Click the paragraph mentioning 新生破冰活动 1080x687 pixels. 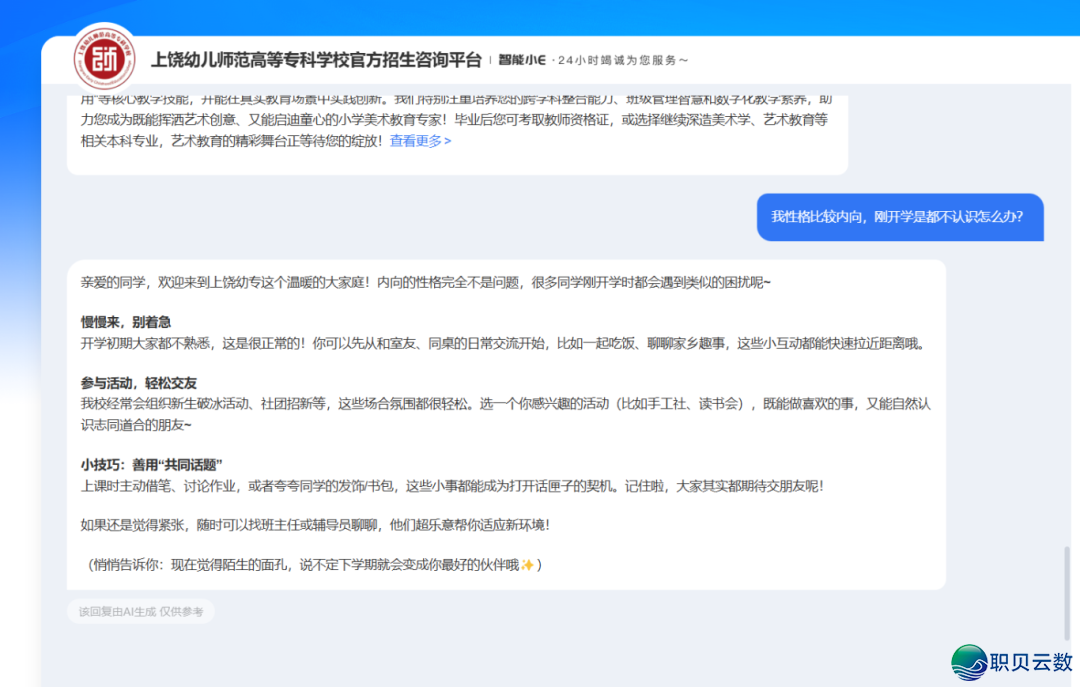pyautogui.click(x=505, y=413)
